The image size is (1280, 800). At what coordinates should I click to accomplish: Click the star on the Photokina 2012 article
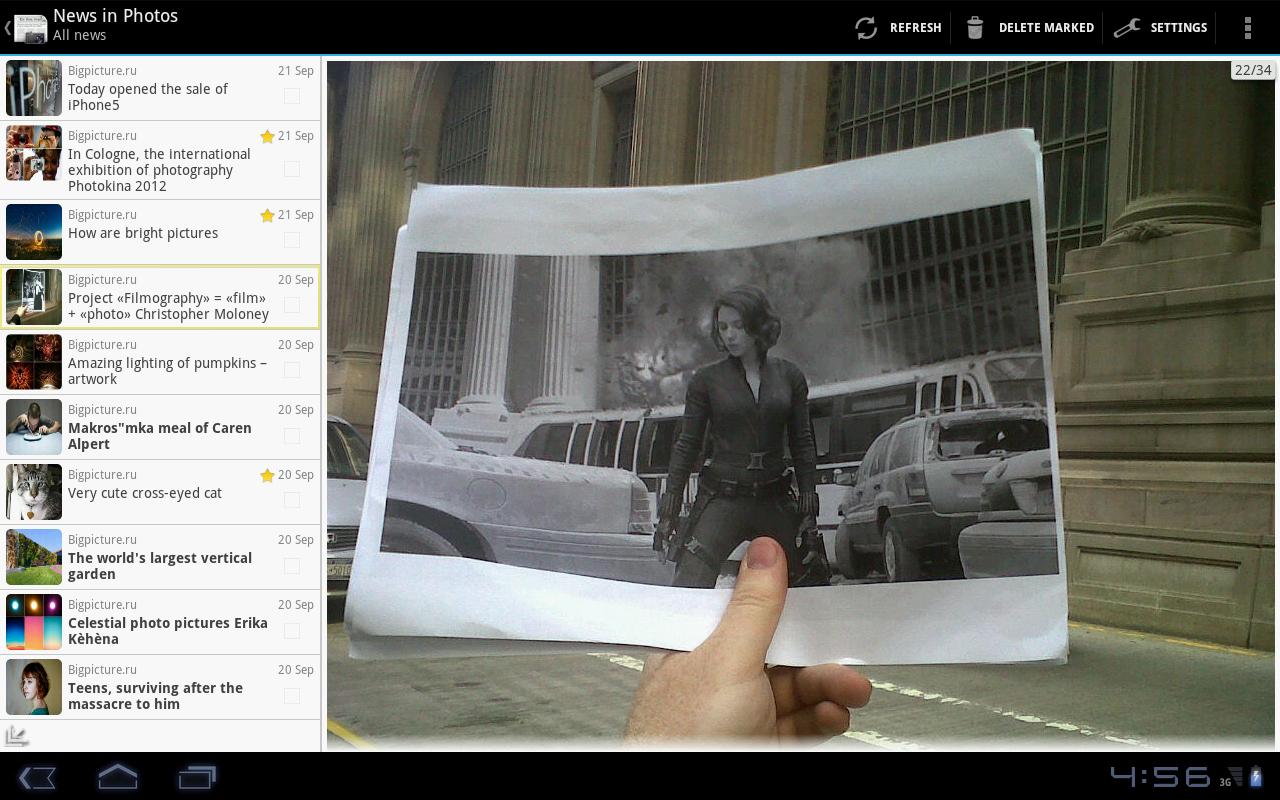[x=267, y=136]
